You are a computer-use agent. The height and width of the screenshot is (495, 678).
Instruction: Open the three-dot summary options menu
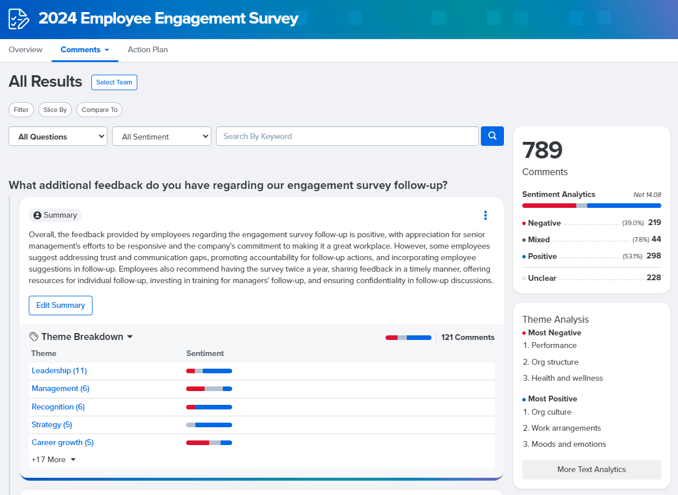point(485,215)
